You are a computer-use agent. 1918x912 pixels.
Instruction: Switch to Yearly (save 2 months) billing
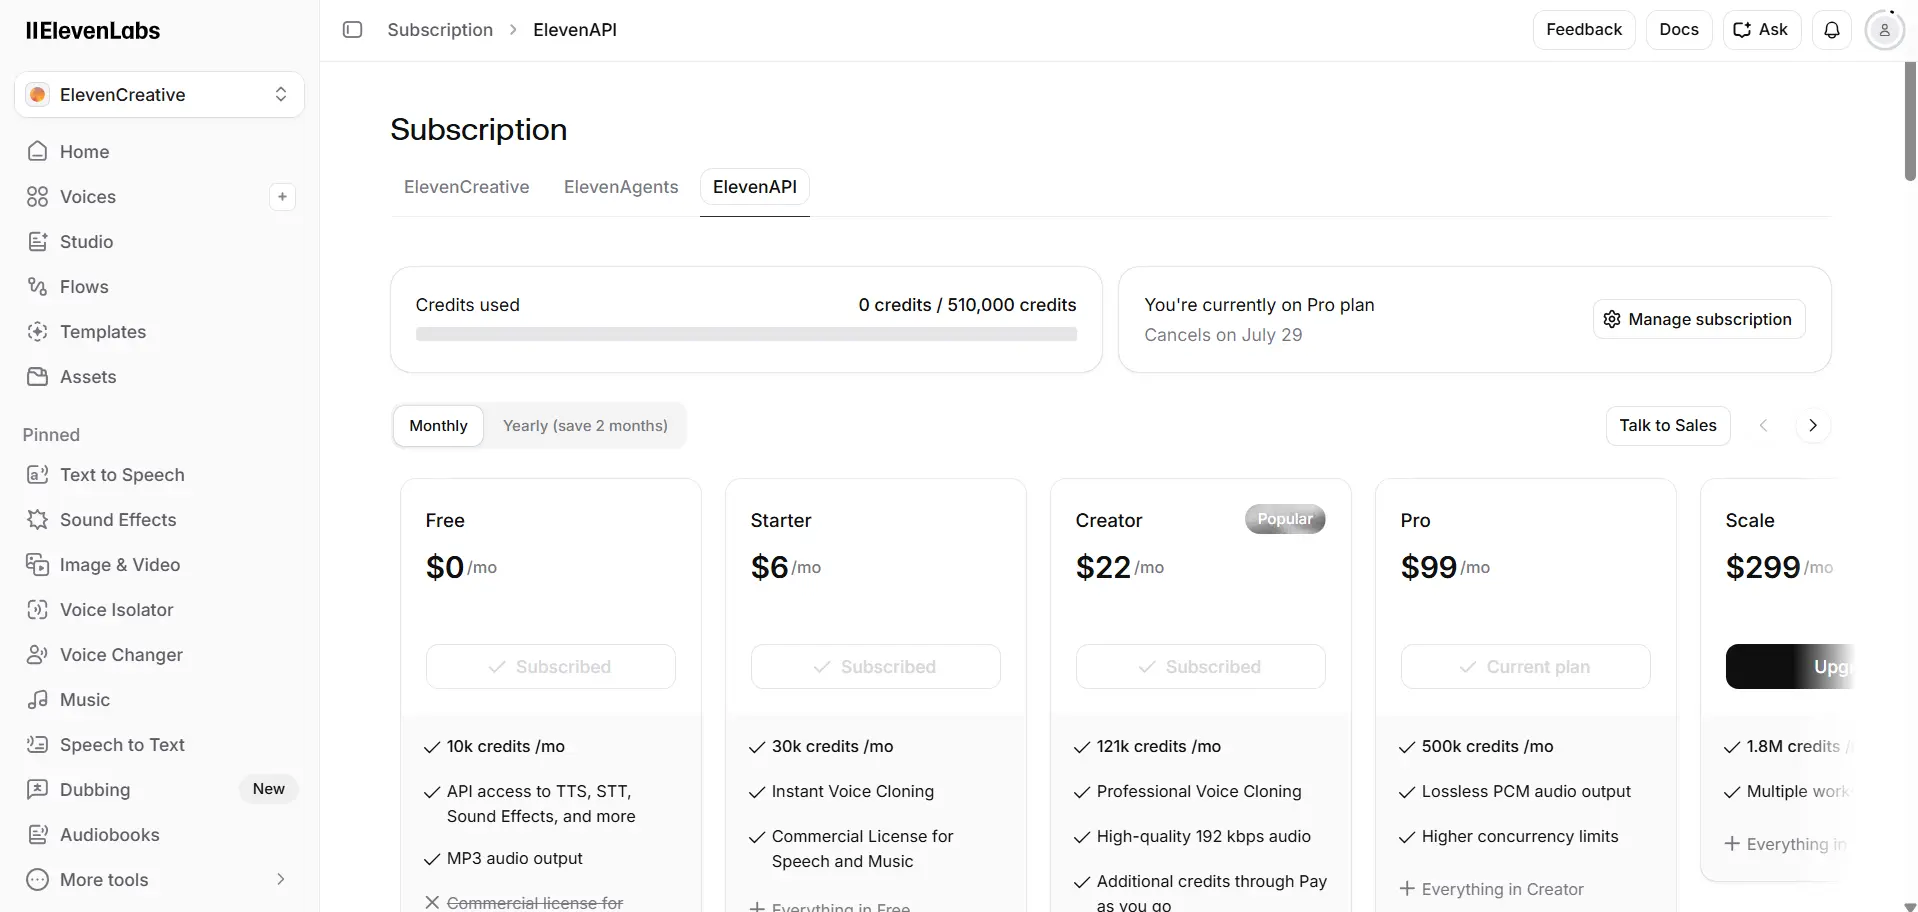pos(585,426)
